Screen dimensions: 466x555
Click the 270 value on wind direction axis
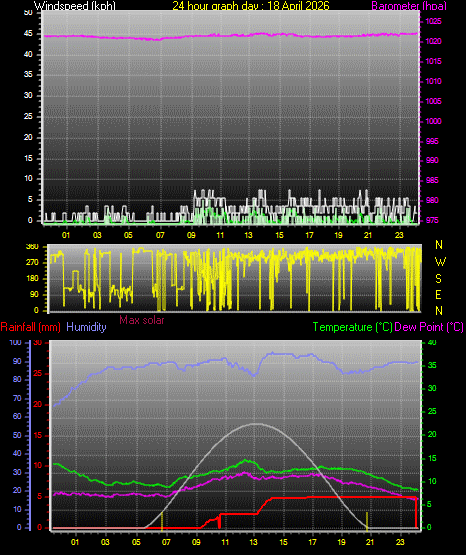point(32,263)
